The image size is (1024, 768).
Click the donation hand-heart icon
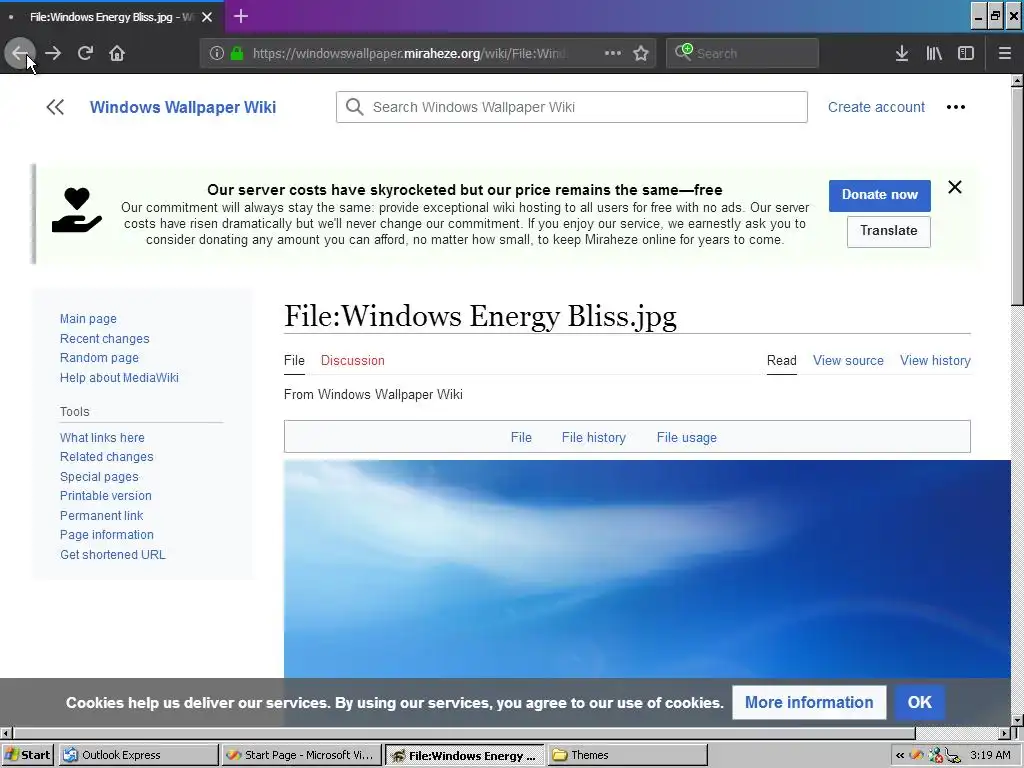77,210
